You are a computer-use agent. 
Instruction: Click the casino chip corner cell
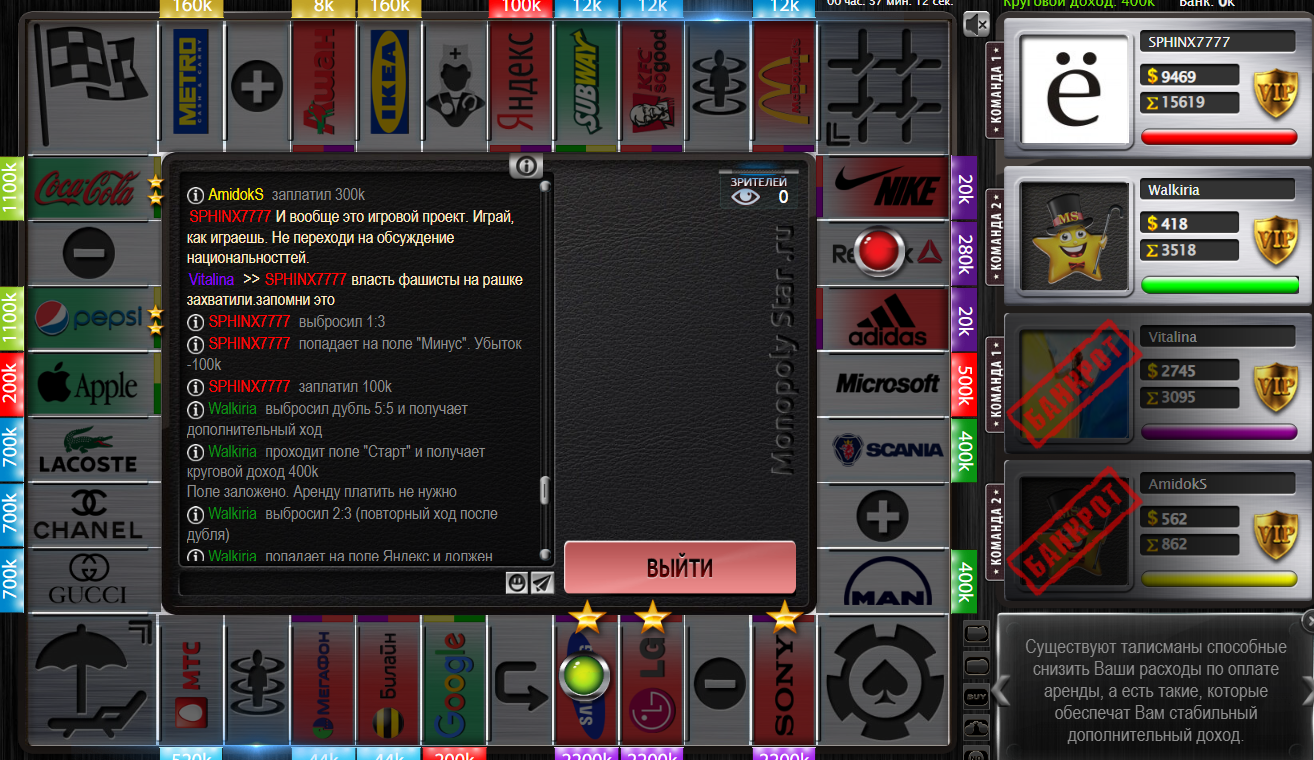point(884,682)
